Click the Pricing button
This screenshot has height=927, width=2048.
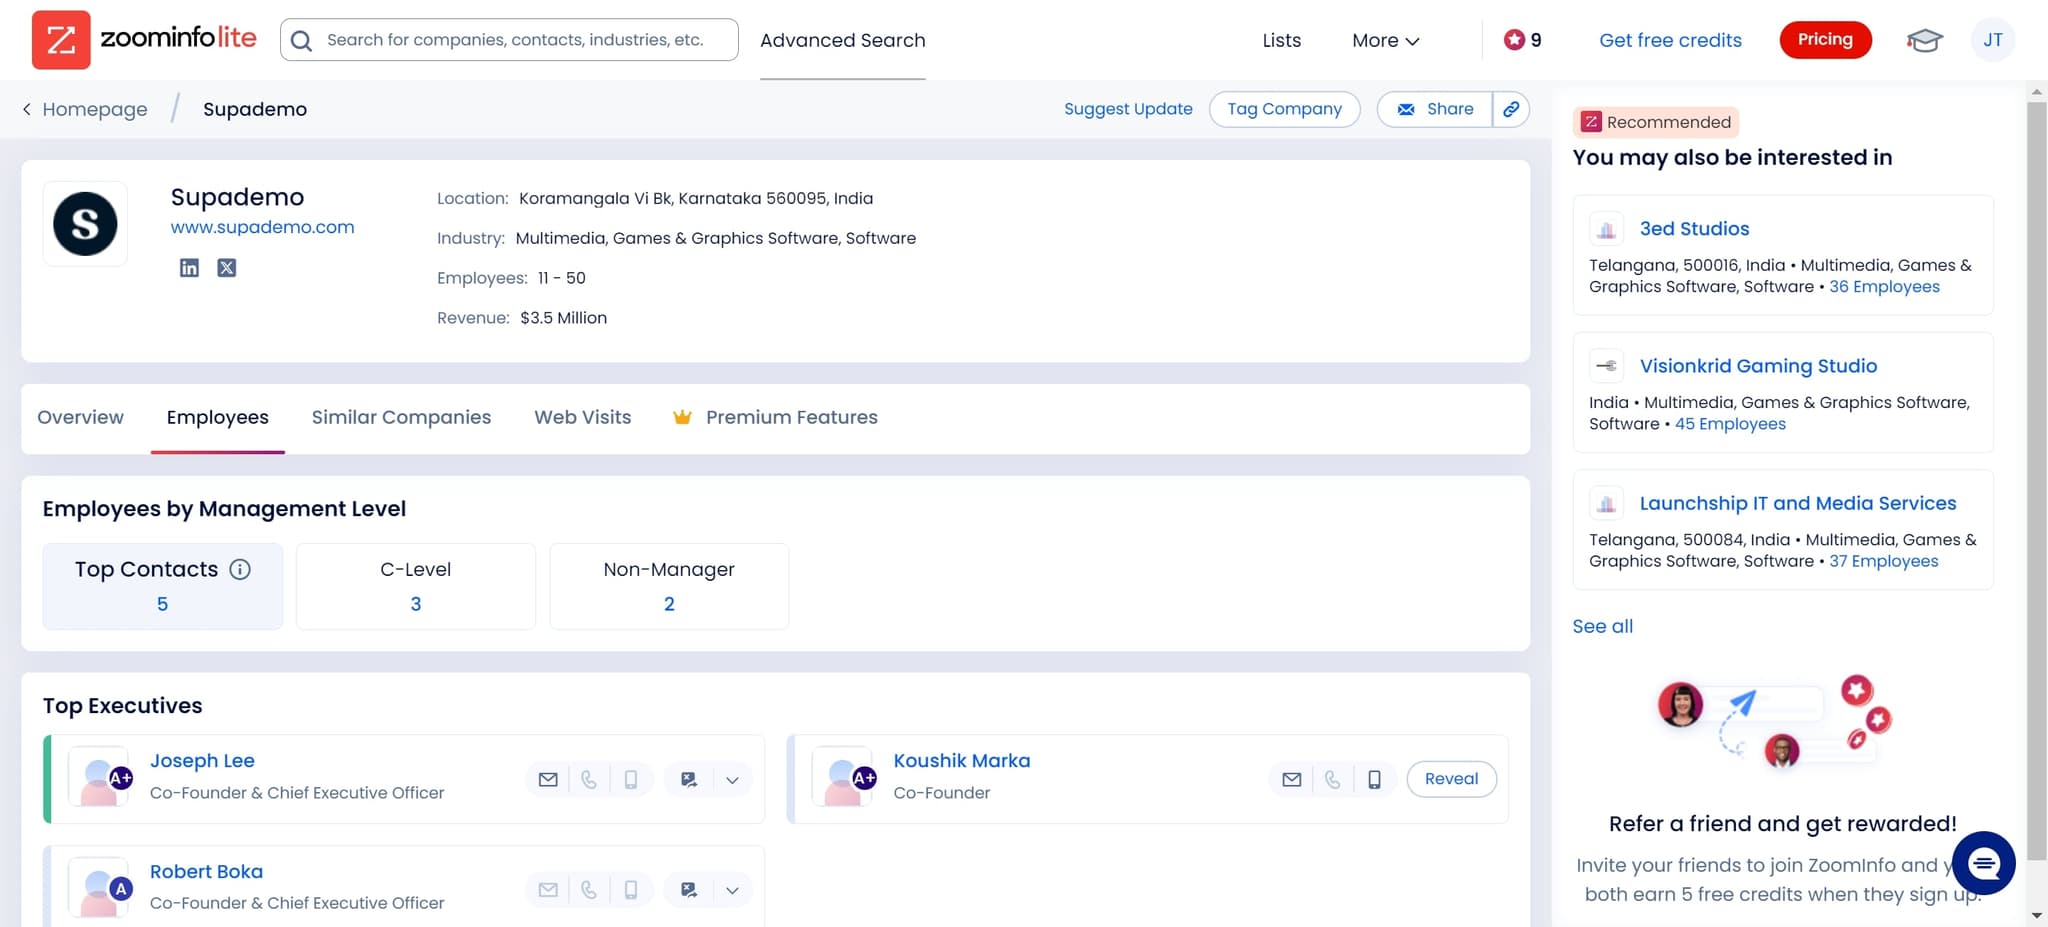1825,40
